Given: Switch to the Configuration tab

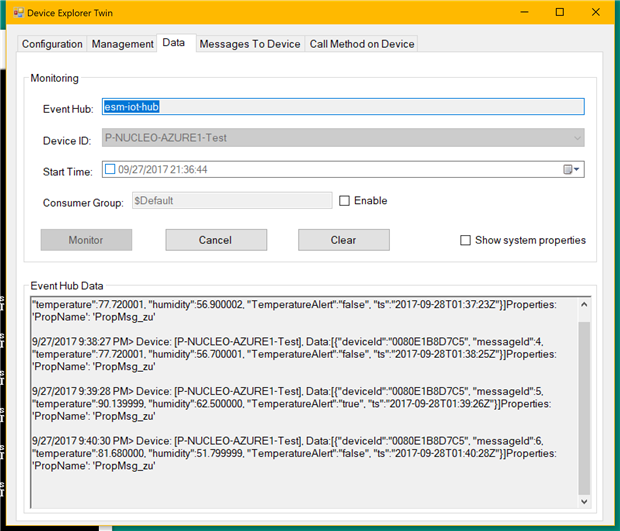Looking at the screenshot, I should pyautogui.click(x=52, y=44).
